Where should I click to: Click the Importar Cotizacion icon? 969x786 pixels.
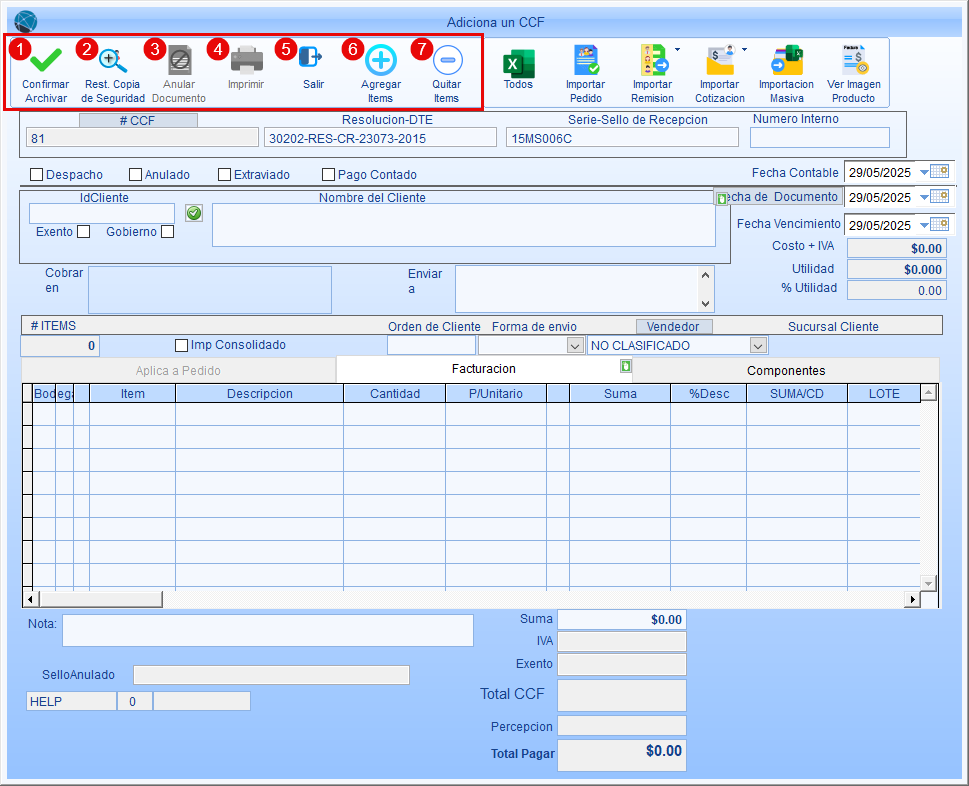point(721,60)
